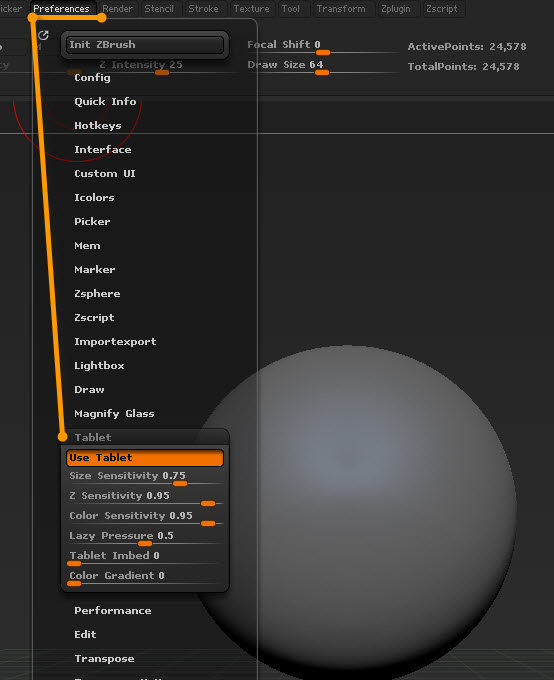Open the Preferences menu
Image resolution: width=554 pixels, height=680 pixels.
point(61,9)
